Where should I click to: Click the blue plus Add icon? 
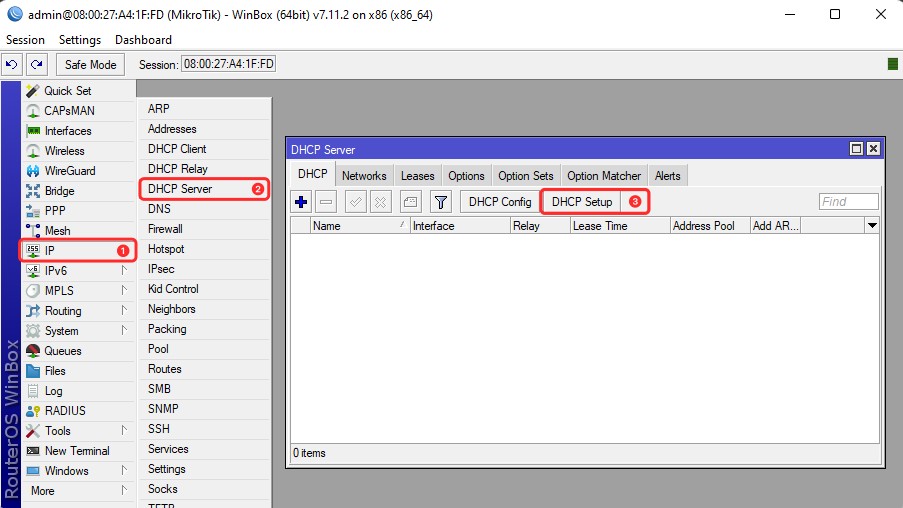coord(301,202)
